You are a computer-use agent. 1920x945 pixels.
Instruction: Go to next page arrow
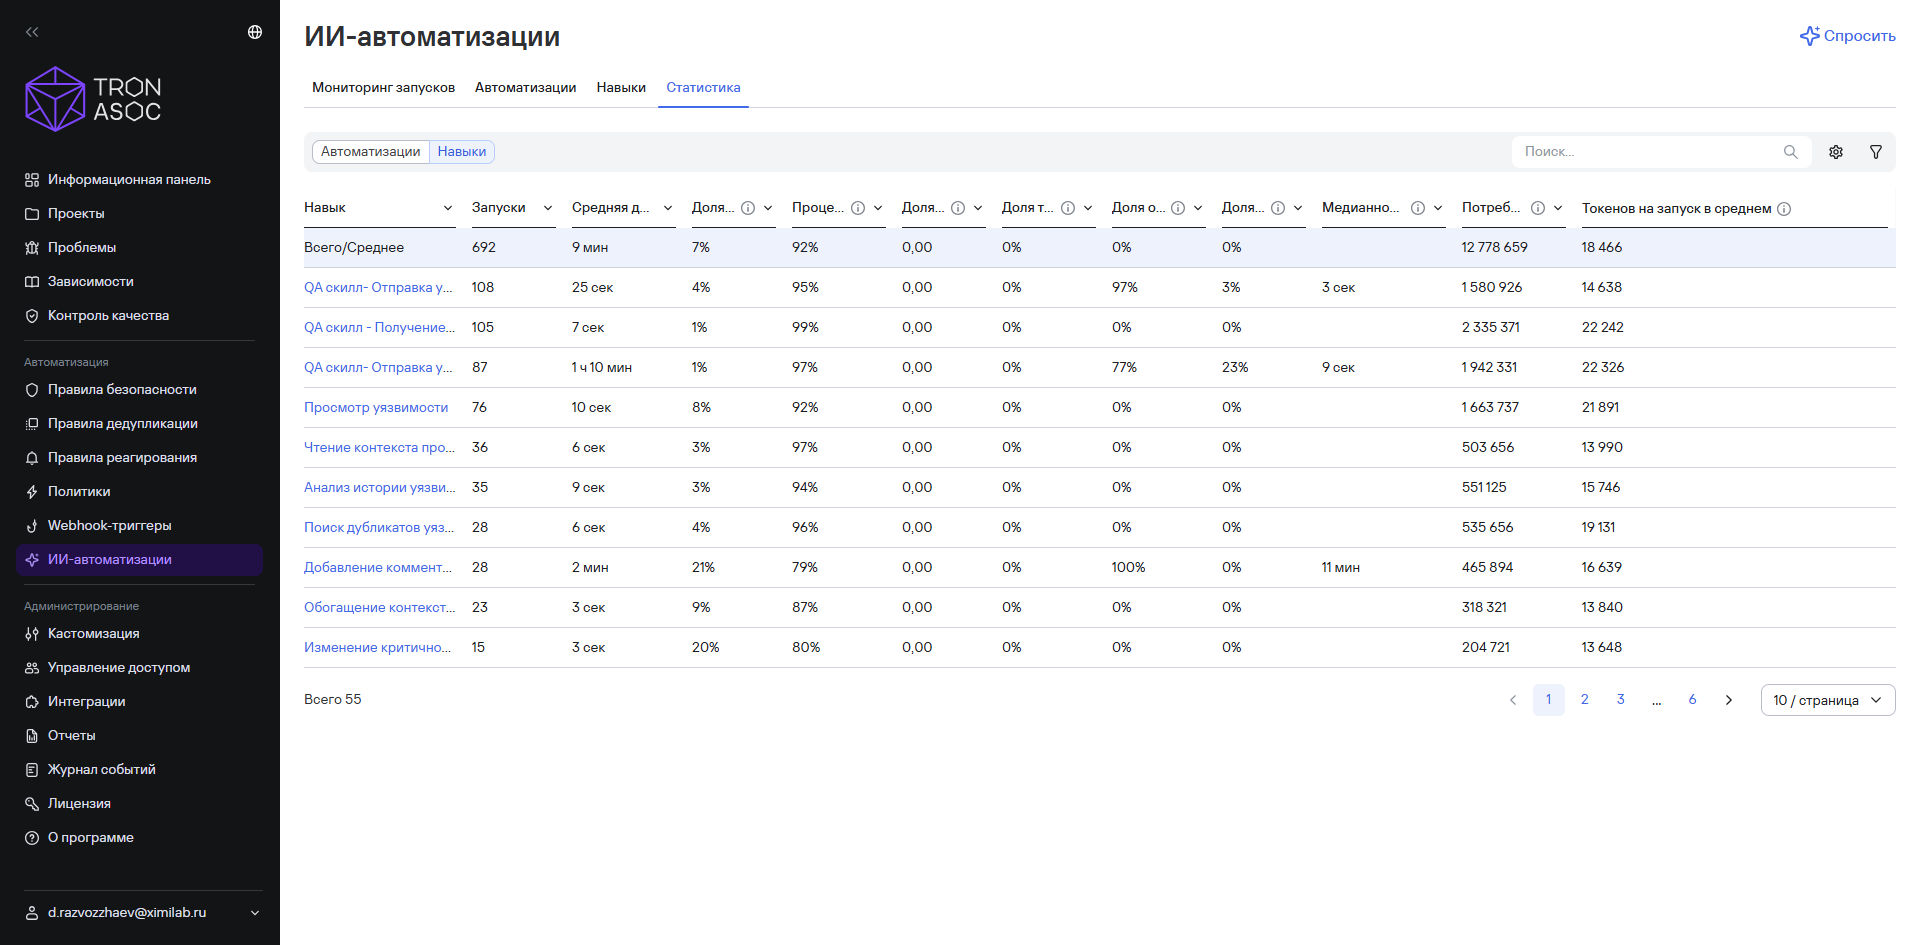point(1729,700)
